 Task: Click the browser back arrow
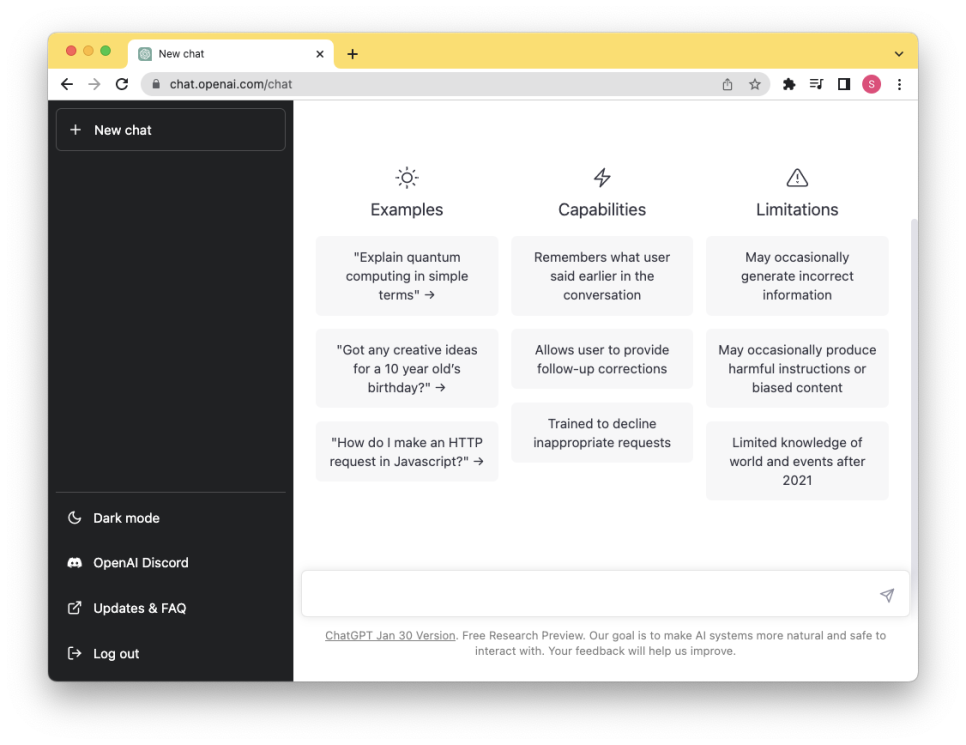[67, 84]
